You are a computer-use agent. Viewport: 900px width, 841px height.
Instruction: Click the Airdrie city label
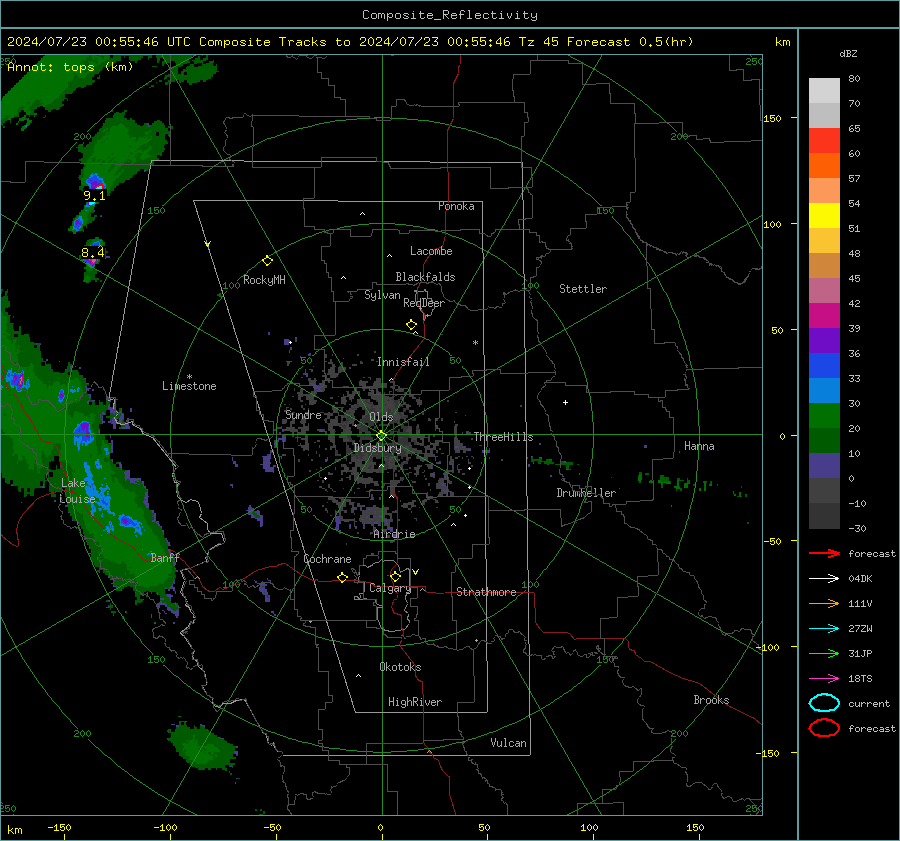coord(394,534)
